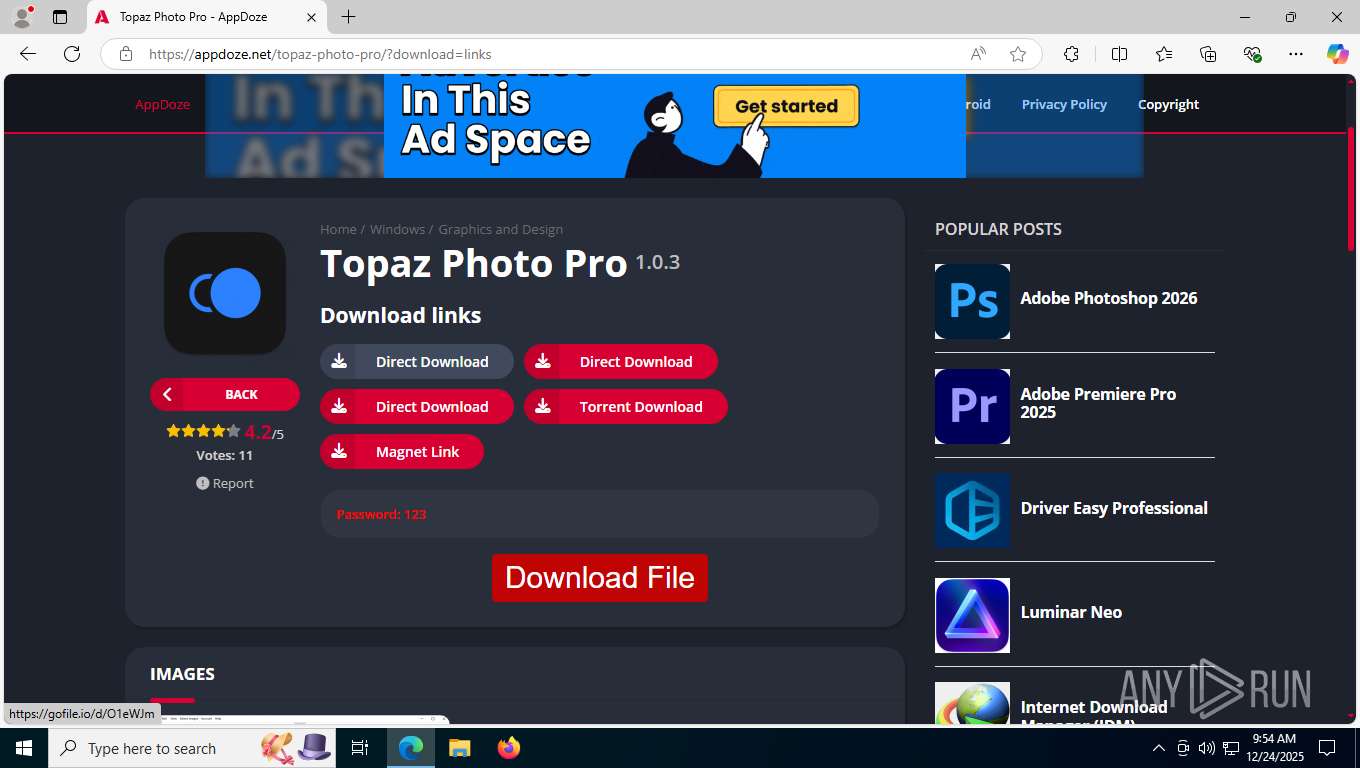Open Task View in taskbar

(360, 748)
